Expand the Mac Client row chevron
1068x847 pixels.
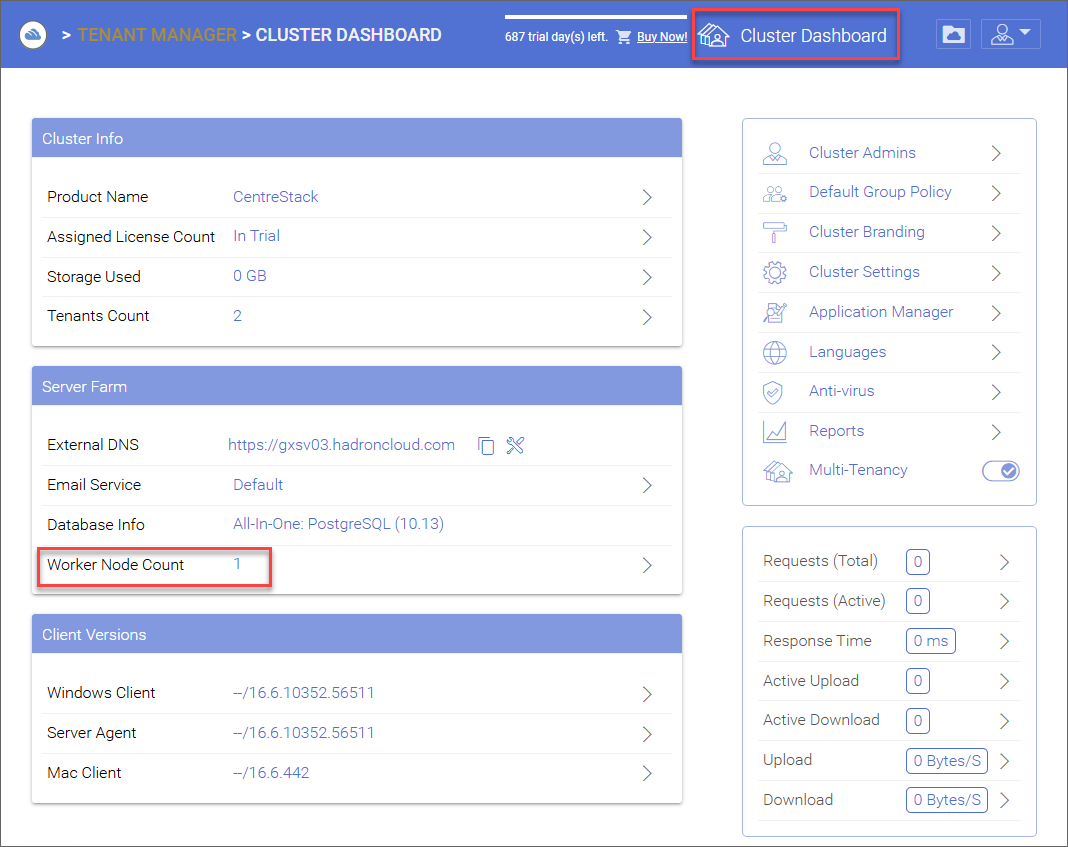646,773
